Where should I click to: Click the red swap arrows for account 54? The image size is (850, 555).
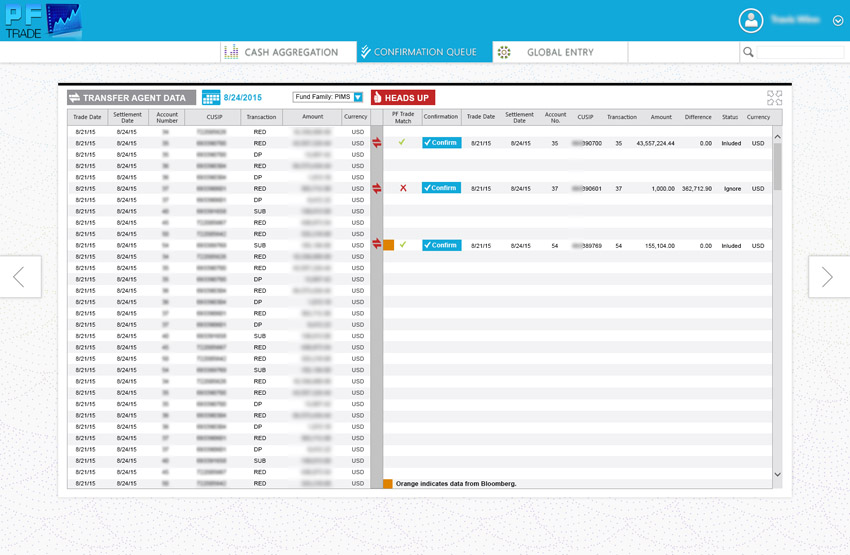(x=377, y=245)
